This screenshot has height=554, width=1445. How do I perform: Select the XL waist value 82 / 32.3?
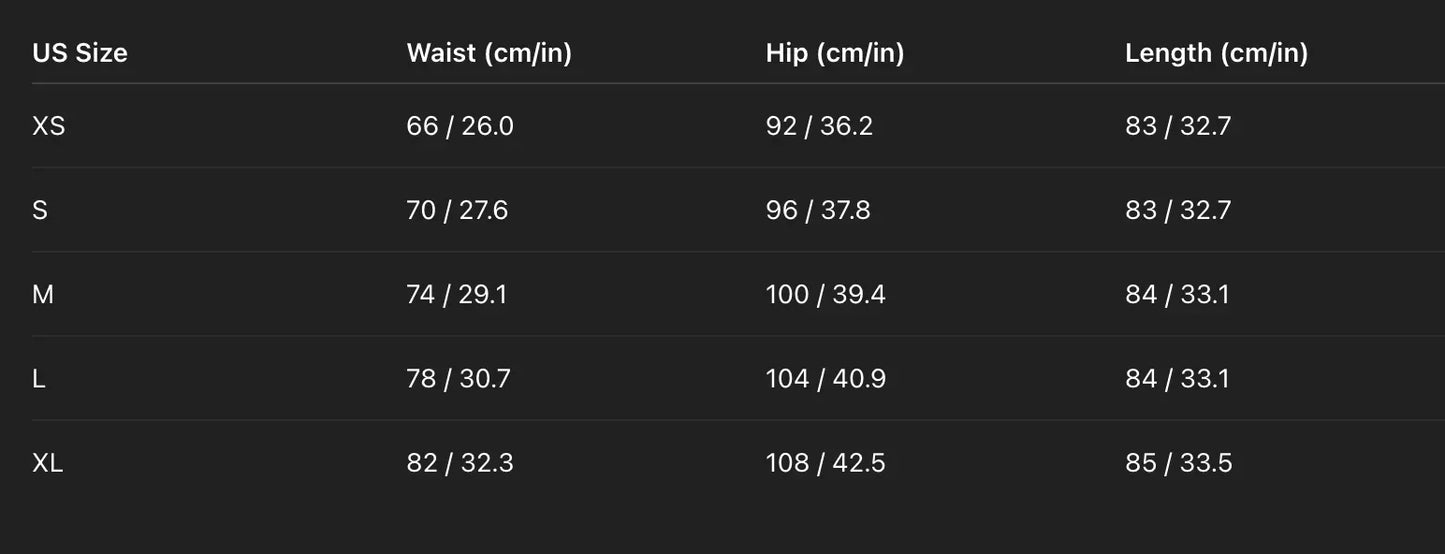460,463
